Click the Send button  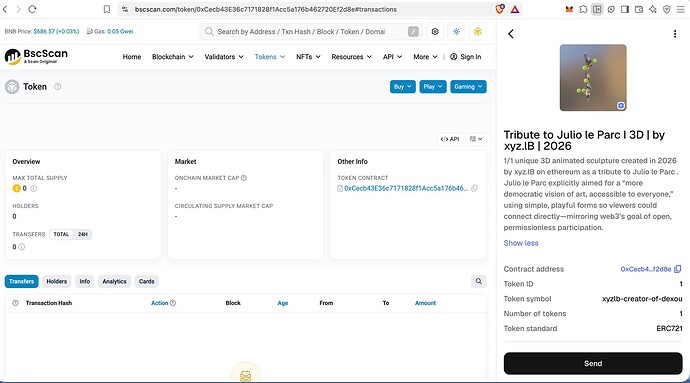coord(593,364)
